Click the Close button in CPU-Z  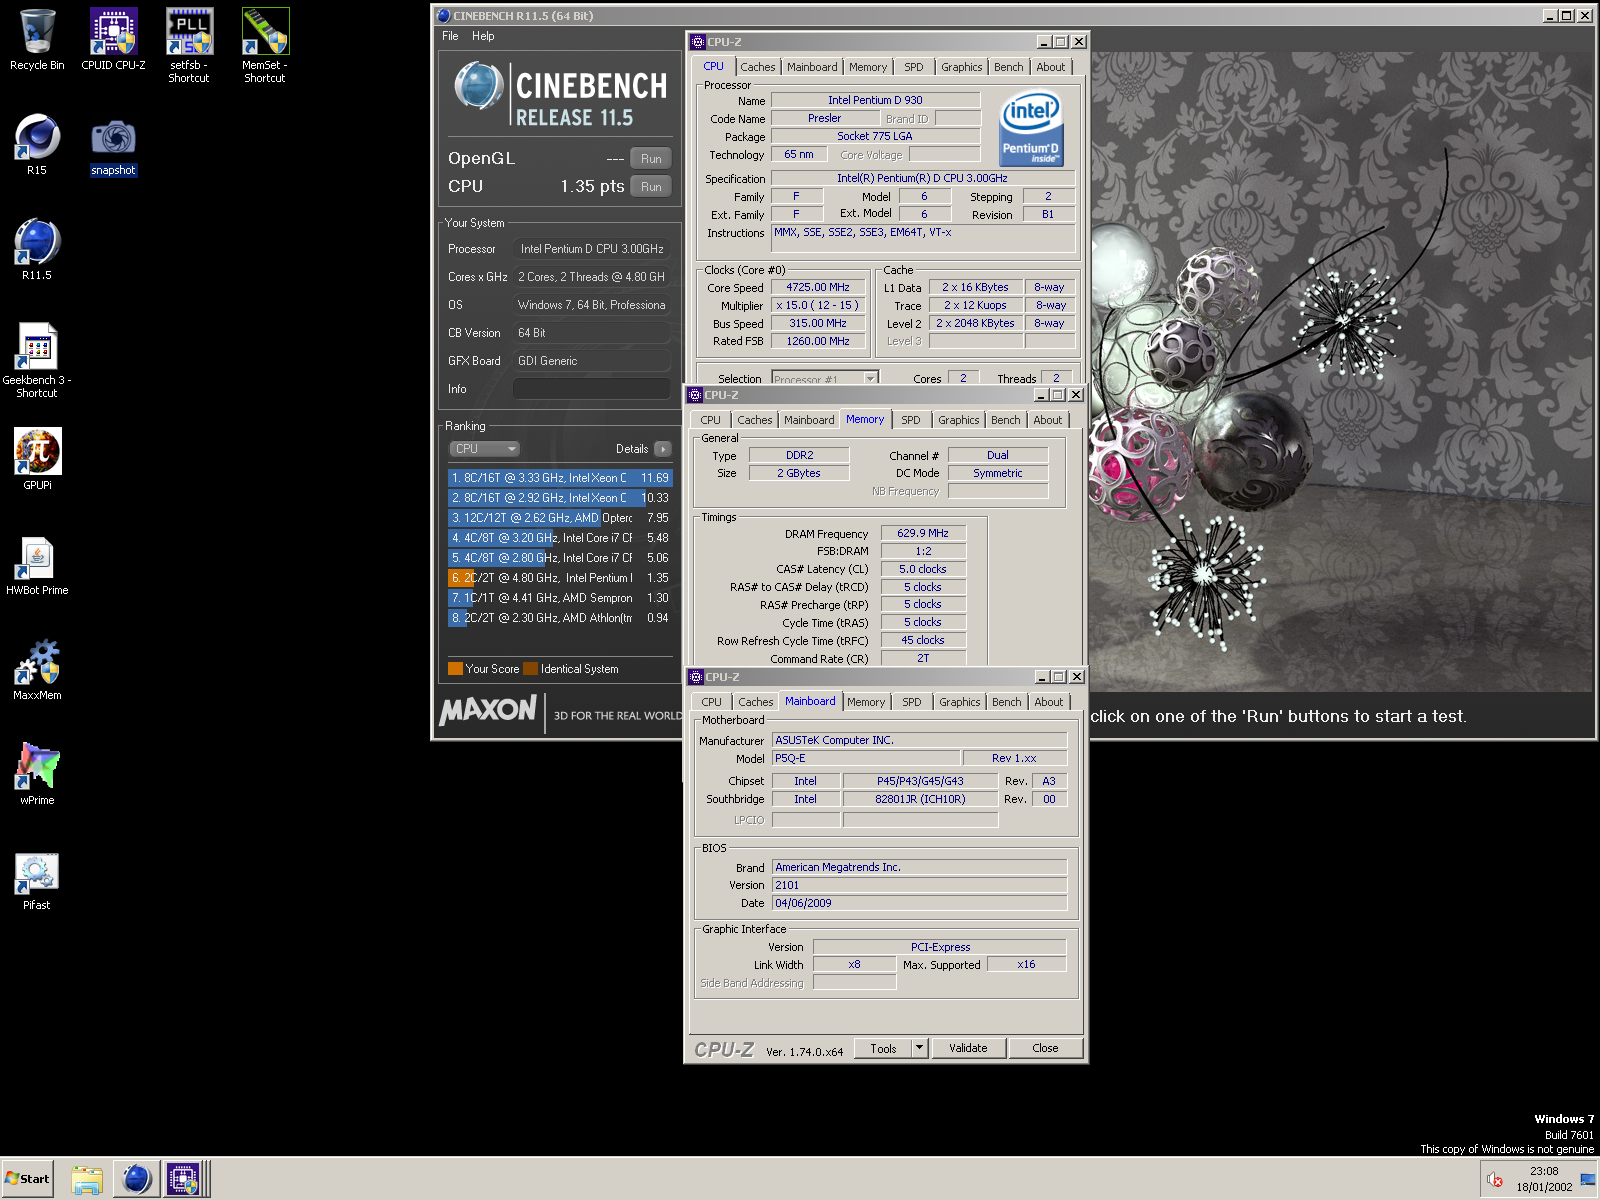pos(1045,1048)
